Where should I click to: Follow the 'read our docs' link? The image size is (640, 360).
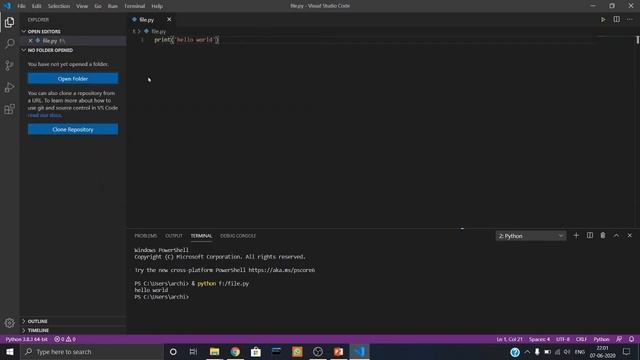pyautogui.click(x=45, y=115)
